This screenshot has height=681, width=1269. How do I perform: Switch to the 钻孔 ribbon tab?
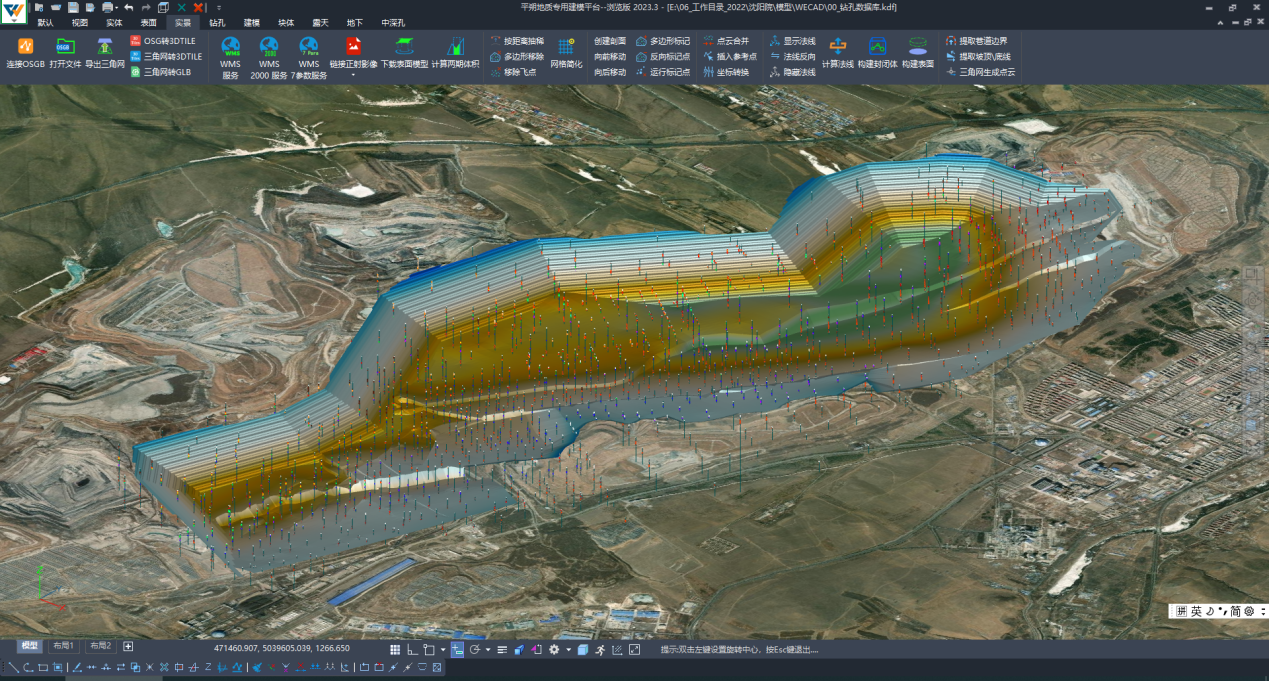point(217,22)
